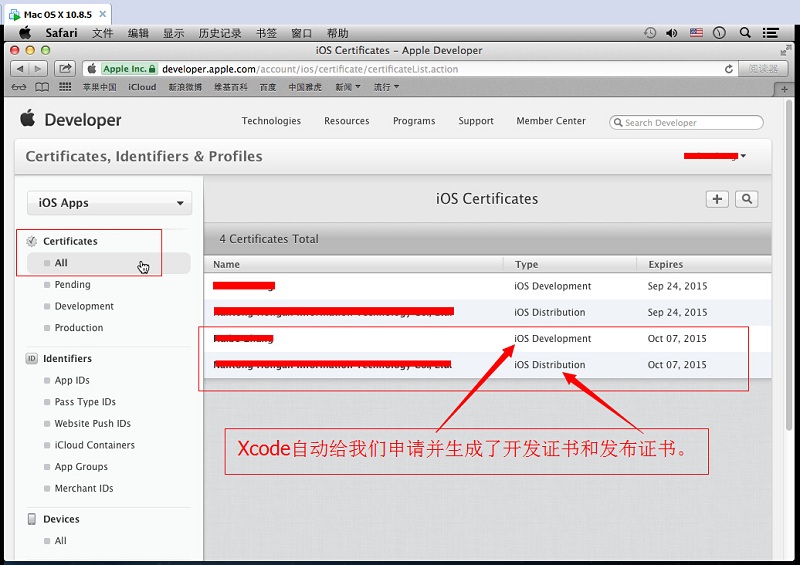Open input source flag icon
Screen dimensions: 800x565
696,33
